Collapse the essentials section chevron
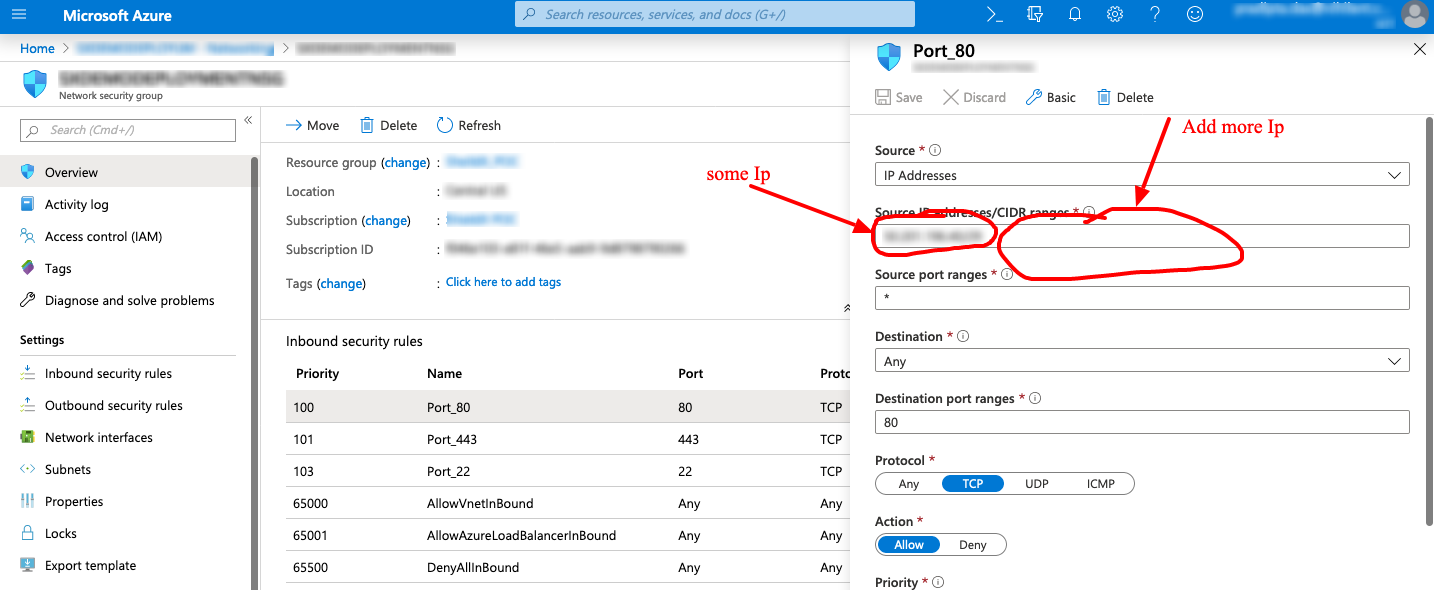This screenshot has height=590, width=1434. coord(847,308)
